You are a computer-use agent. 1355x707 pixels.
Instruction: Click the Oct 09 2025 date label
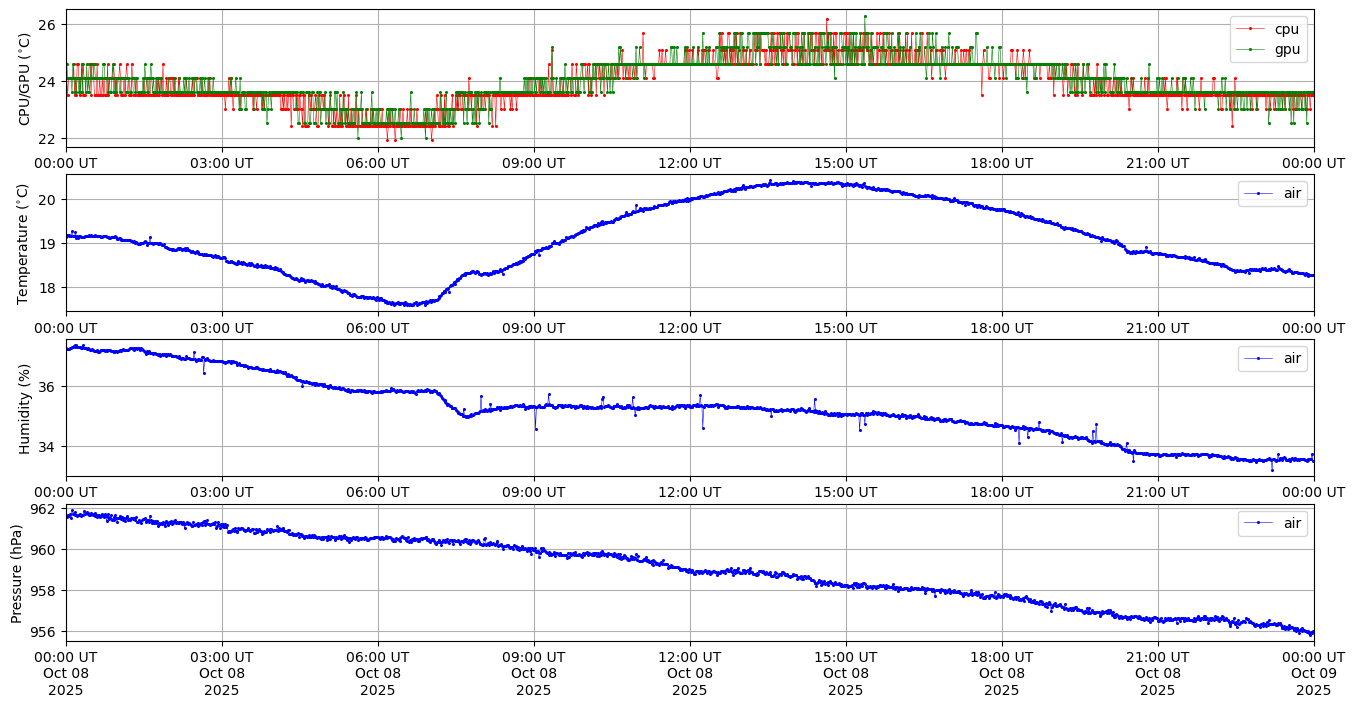[1313, 673]
